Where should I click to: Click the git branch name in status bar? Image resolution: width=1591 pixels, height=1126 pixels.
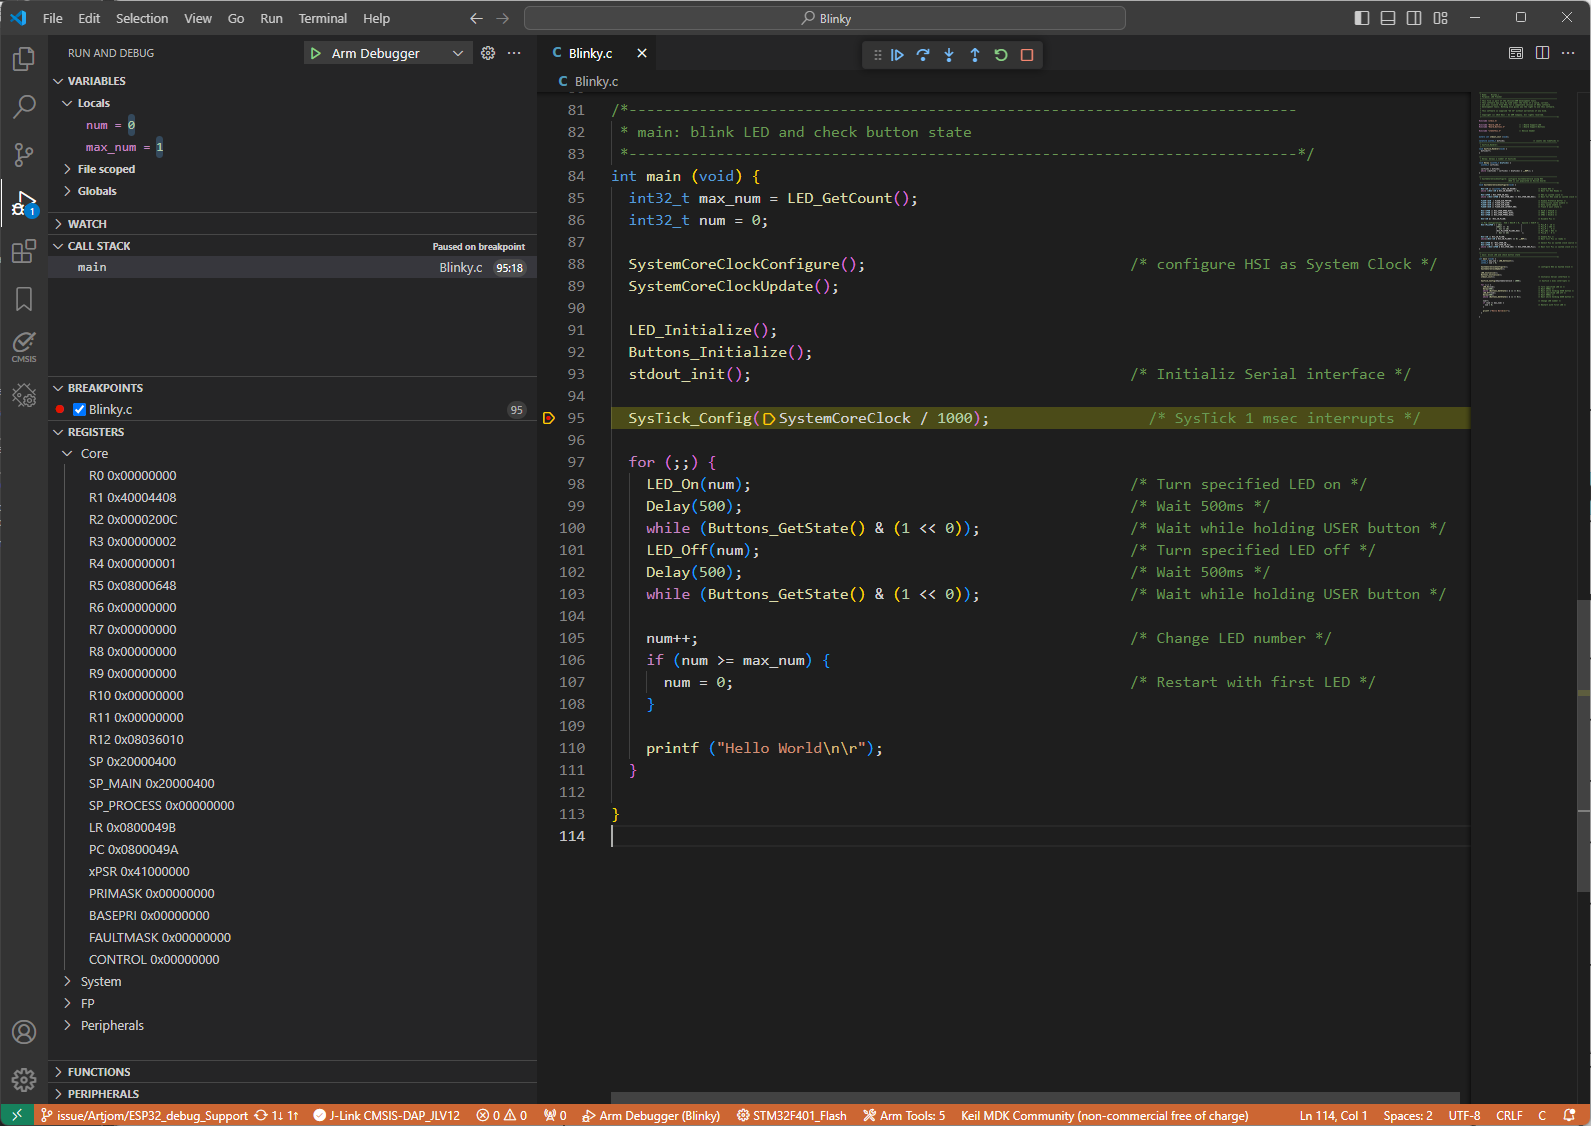pyautogui.click(x=151, y=1116)
